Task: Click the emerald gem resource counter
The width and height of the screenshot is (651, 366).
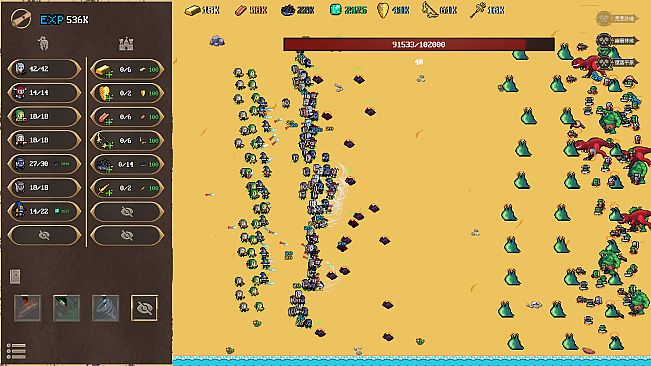Action: 348,10
